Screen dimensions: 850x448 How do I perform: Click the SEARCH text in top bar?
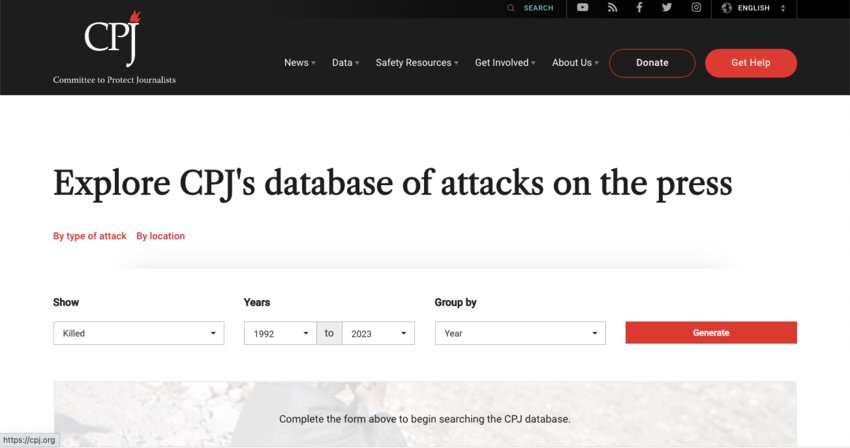(x=538, y=8)
